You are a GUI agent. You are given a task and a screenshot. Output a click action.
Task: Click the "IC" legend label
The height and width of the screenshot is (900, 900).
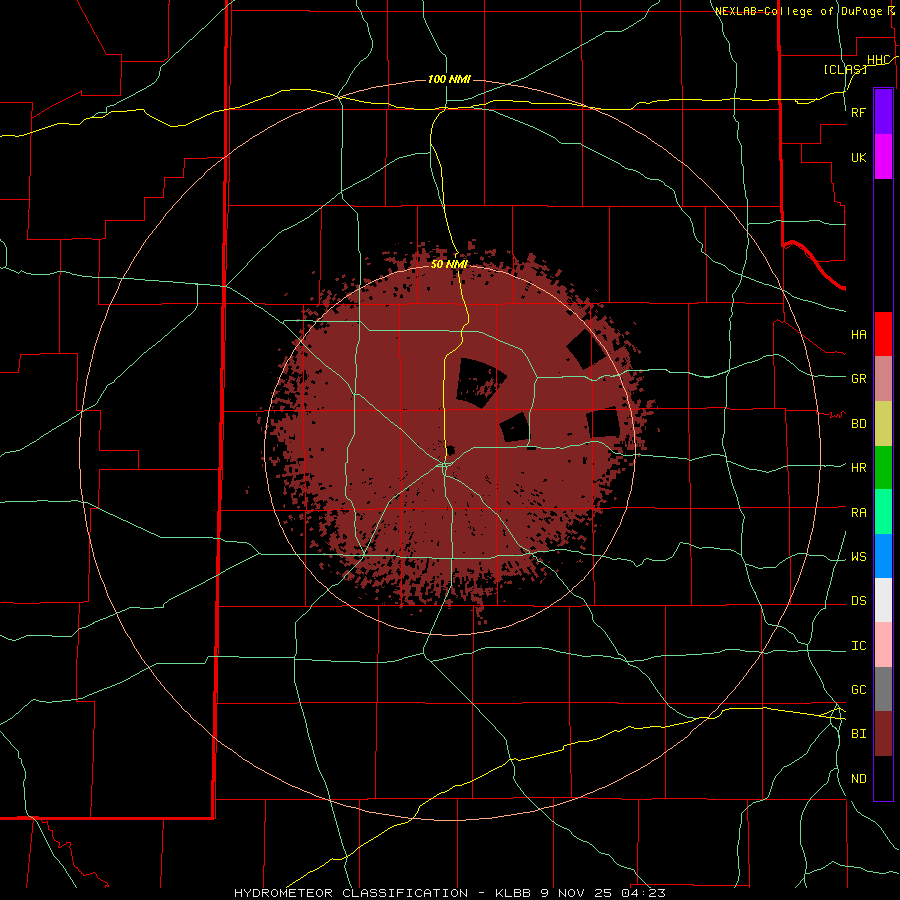click(858, 646)
